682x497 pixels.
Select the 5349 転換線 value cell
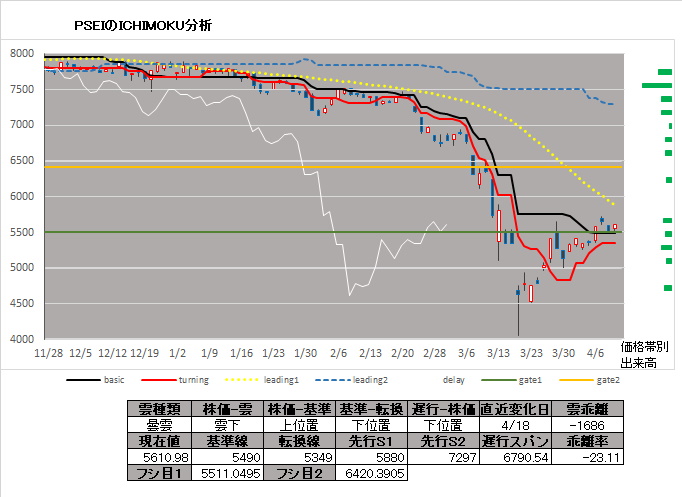(299, 457)
